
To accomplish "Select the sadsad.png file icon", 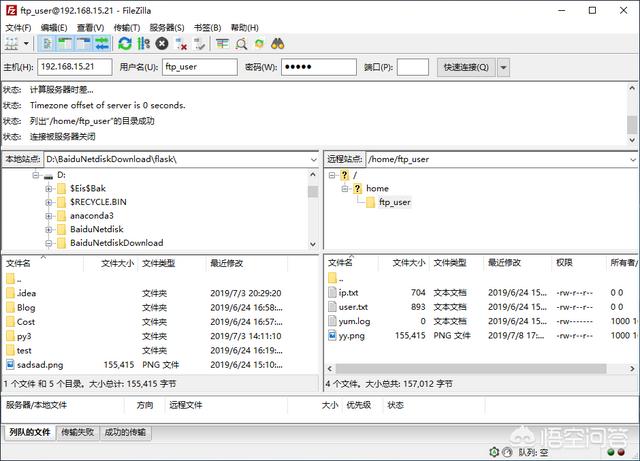I will 10,365.
